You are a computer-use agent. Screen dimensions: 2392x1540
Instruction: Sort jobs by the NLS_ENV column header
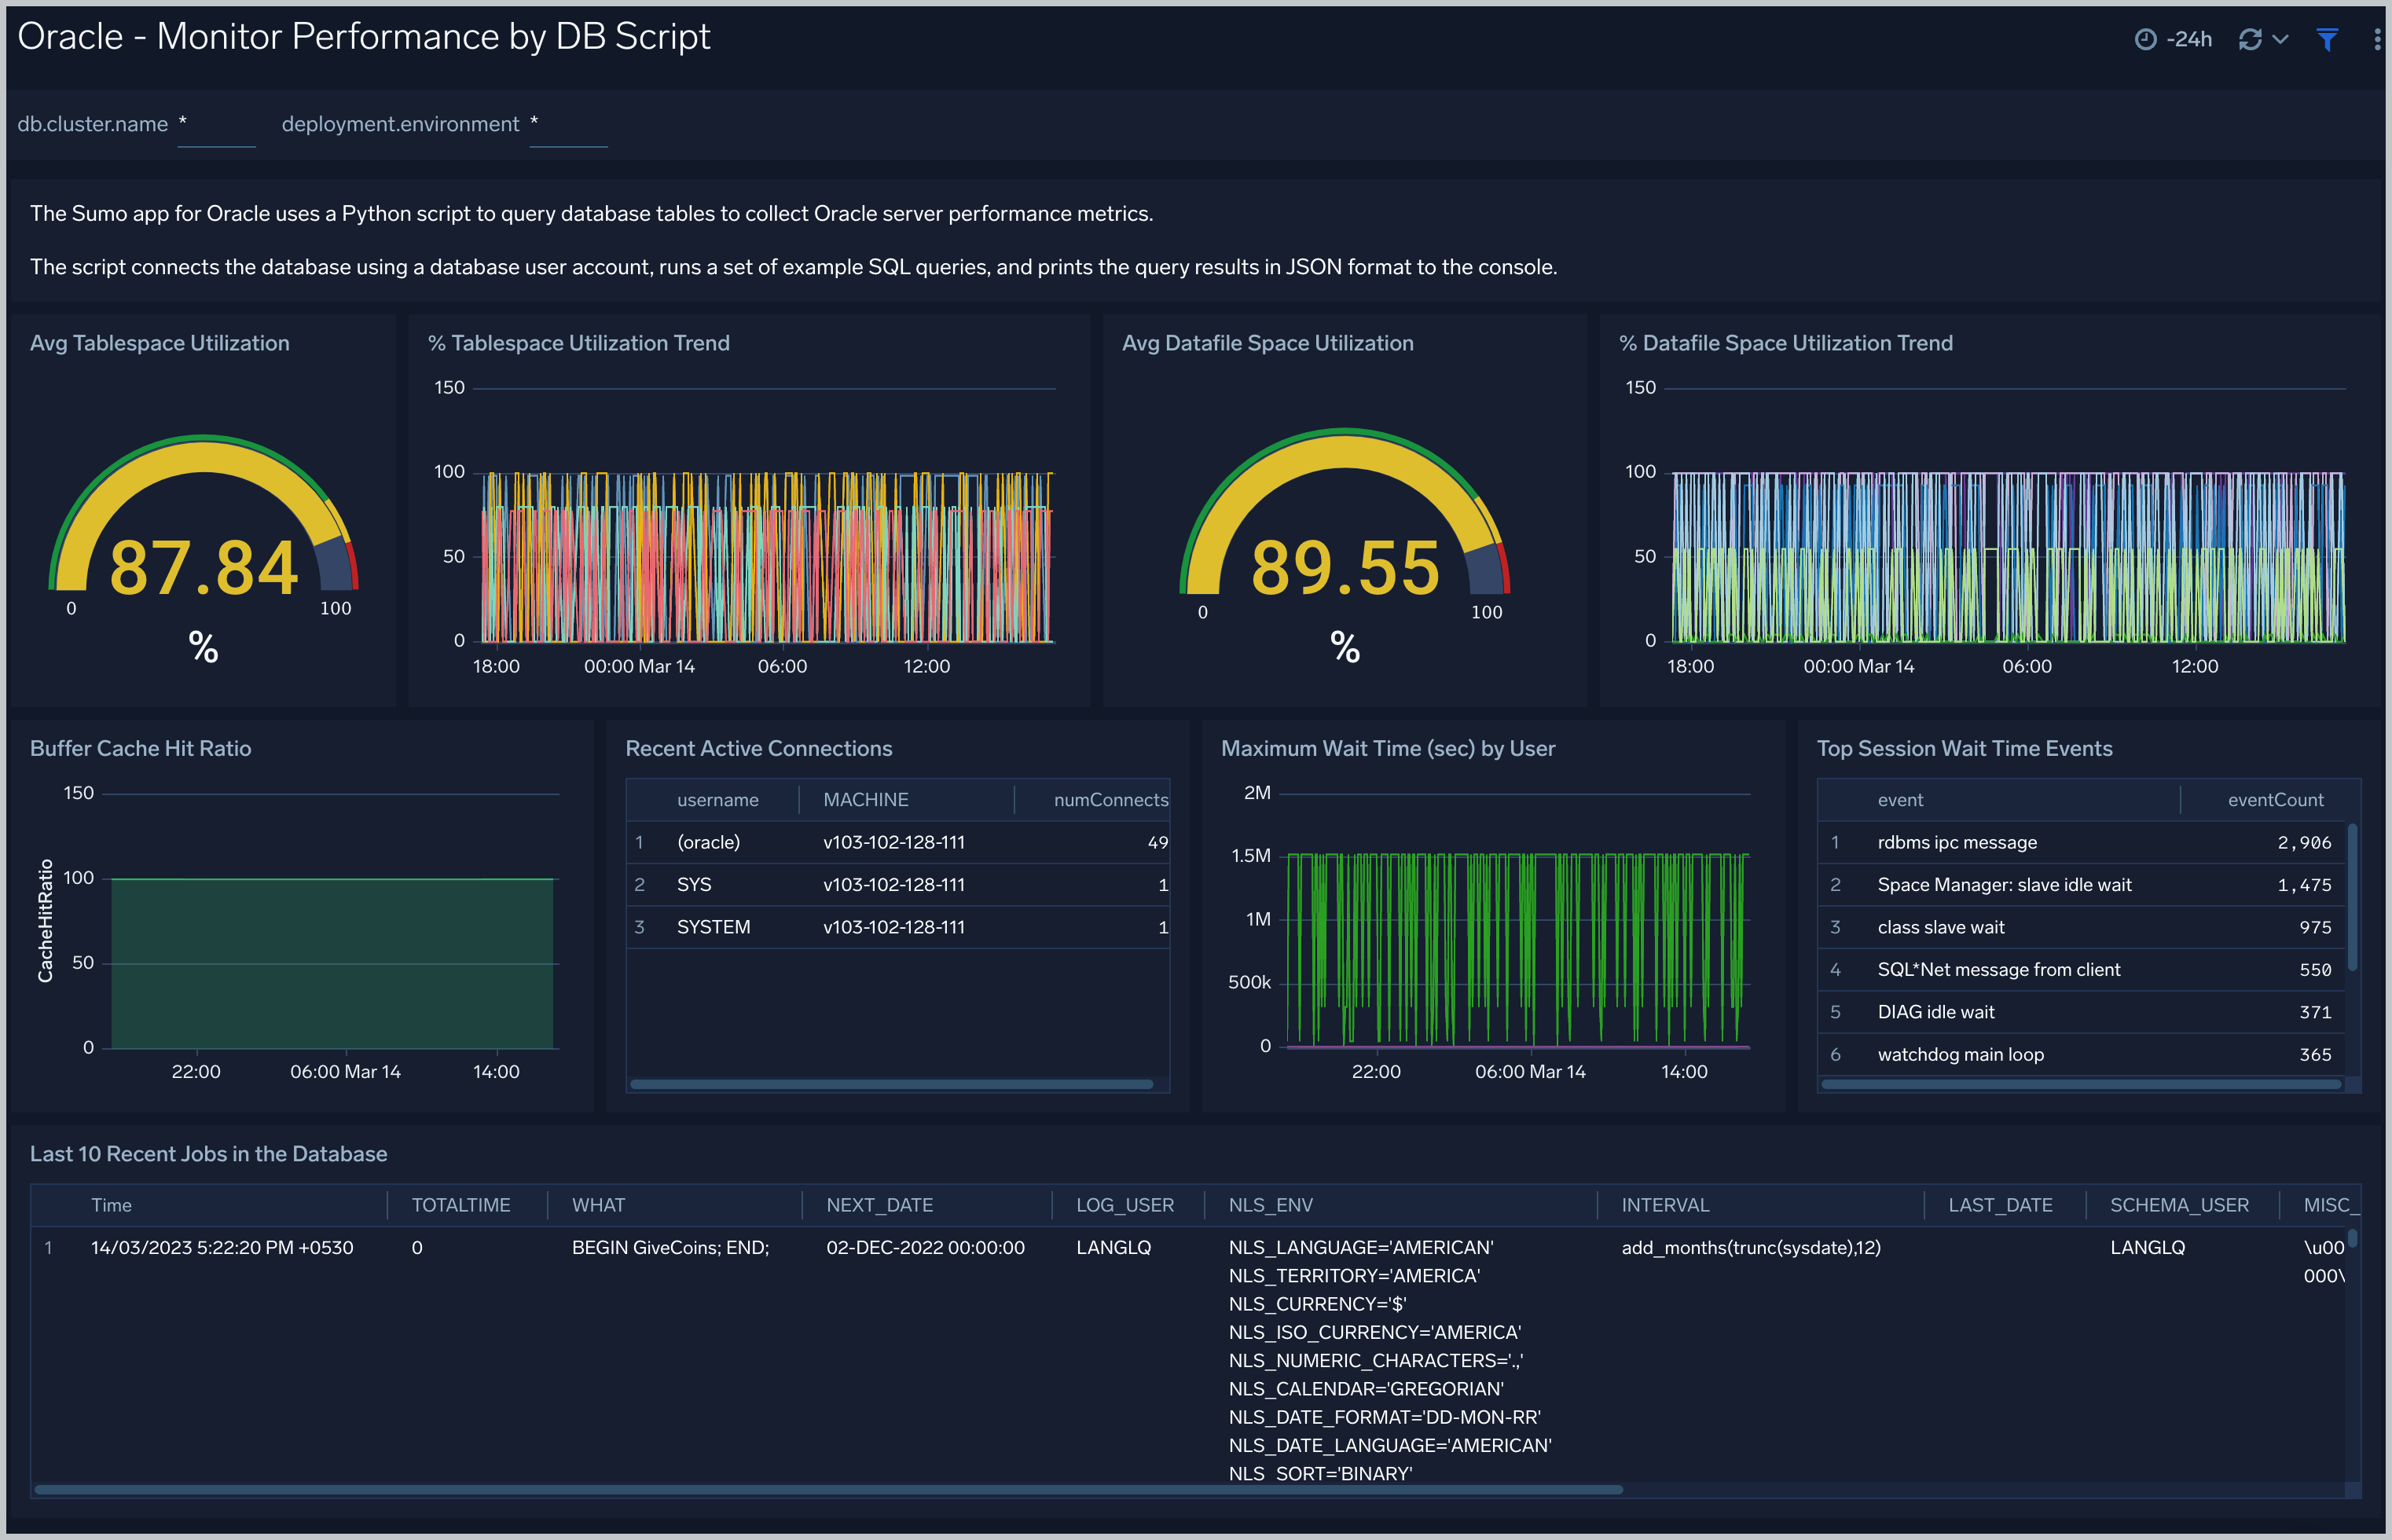[1270, 1205]
